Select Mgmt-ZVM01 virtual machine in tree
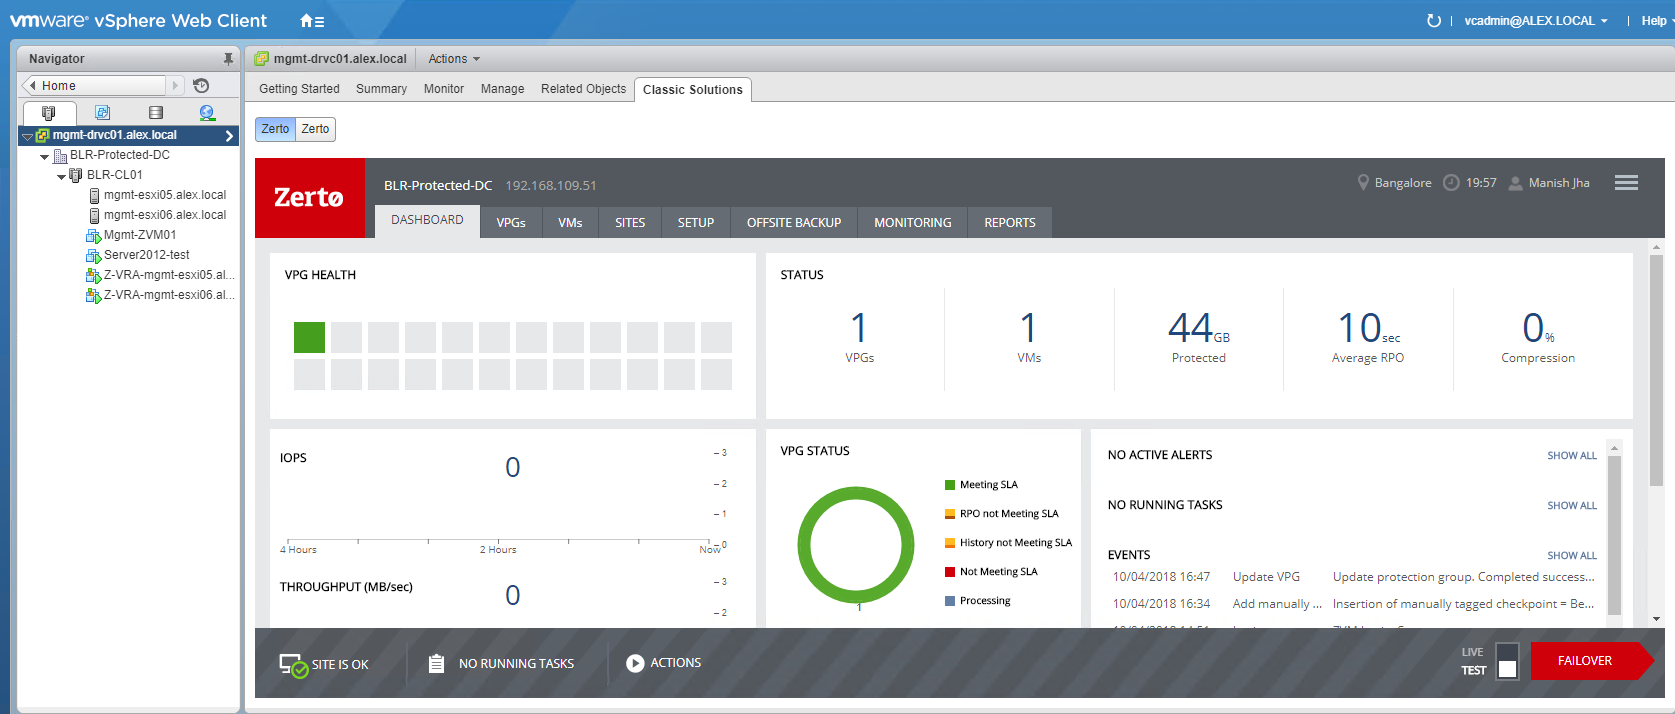 139,235
